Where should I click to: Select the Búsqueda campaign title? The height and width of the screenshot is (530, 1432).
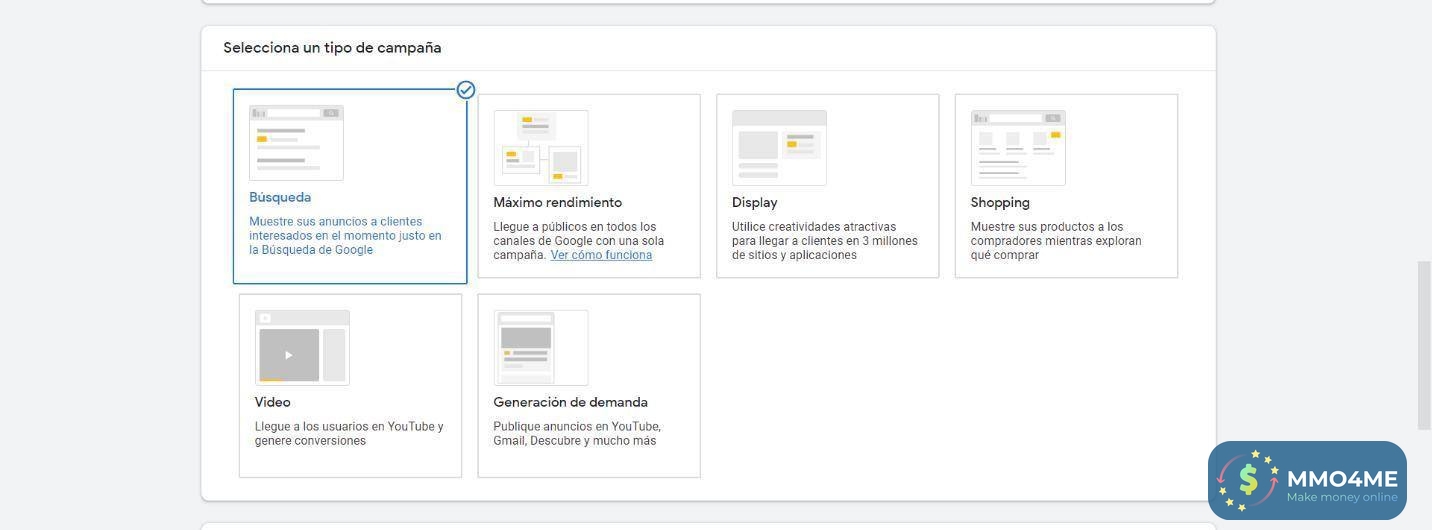(280, 198)
